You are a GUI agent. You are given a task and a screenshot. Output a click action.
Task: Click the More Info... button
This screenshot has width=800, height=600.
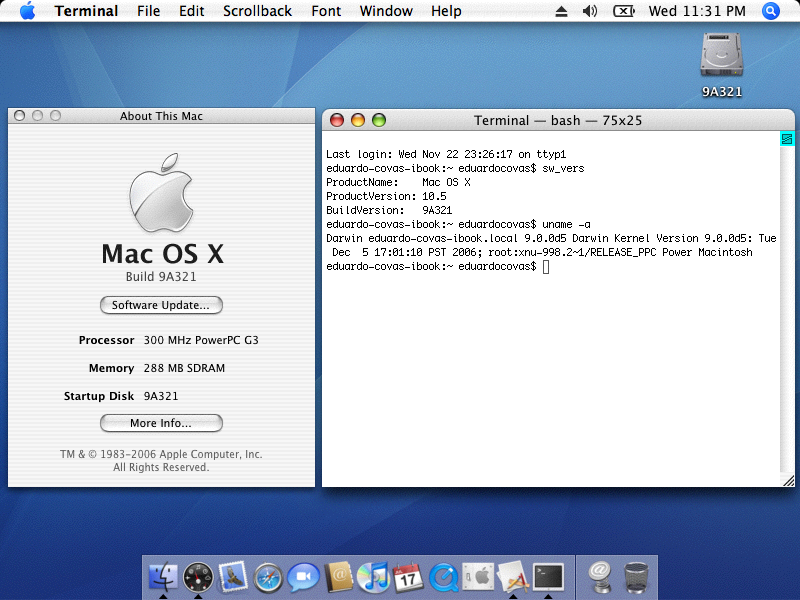pyautogui.click(x=161, y=423)
